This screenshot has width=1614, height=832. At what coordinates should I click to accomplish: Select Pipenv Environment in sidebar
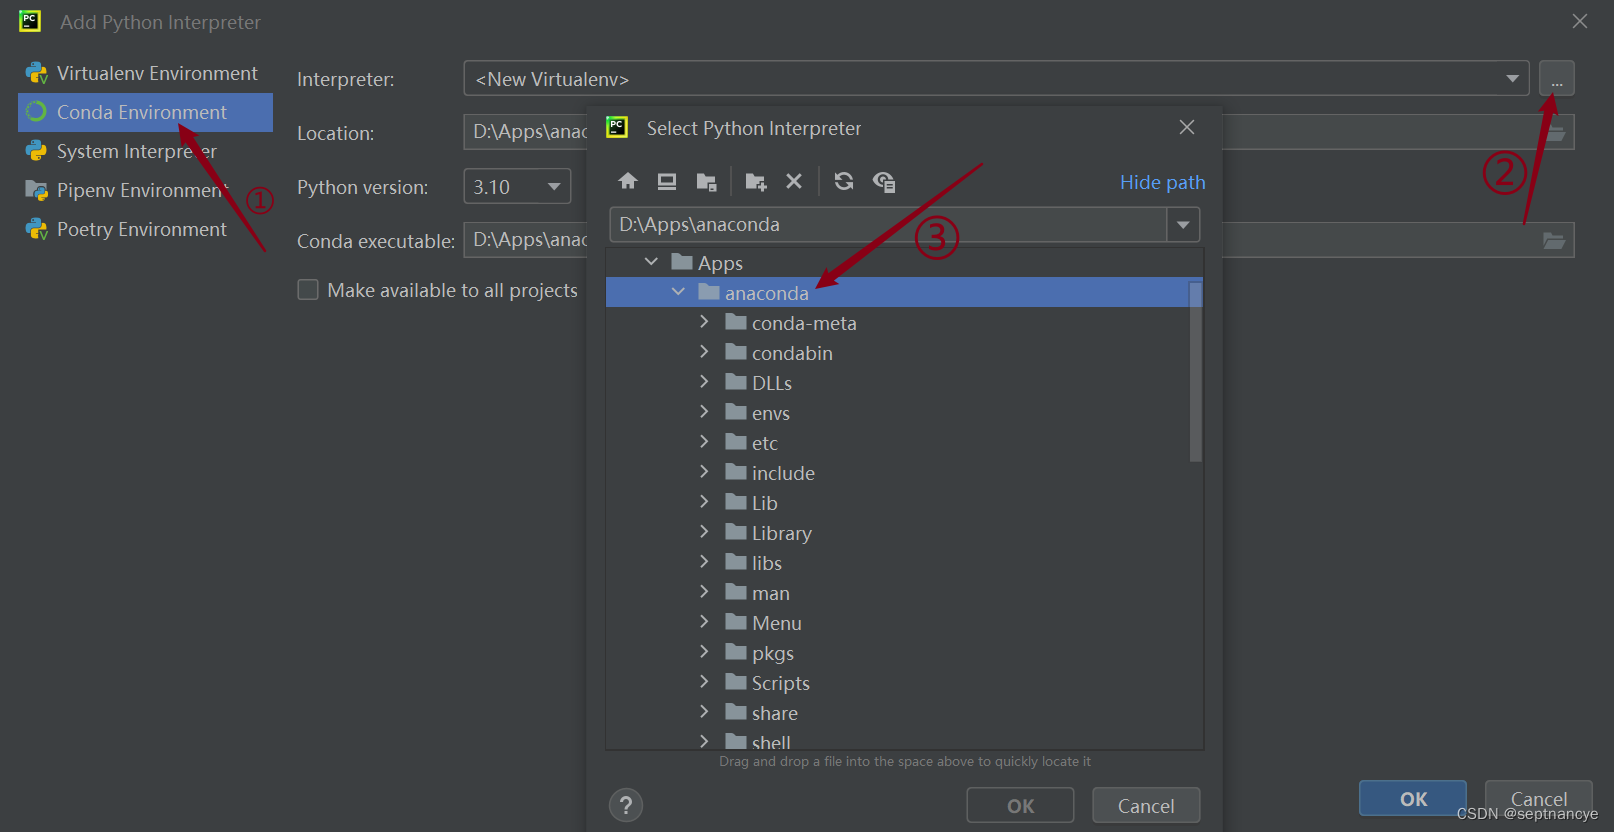point(145,190)
